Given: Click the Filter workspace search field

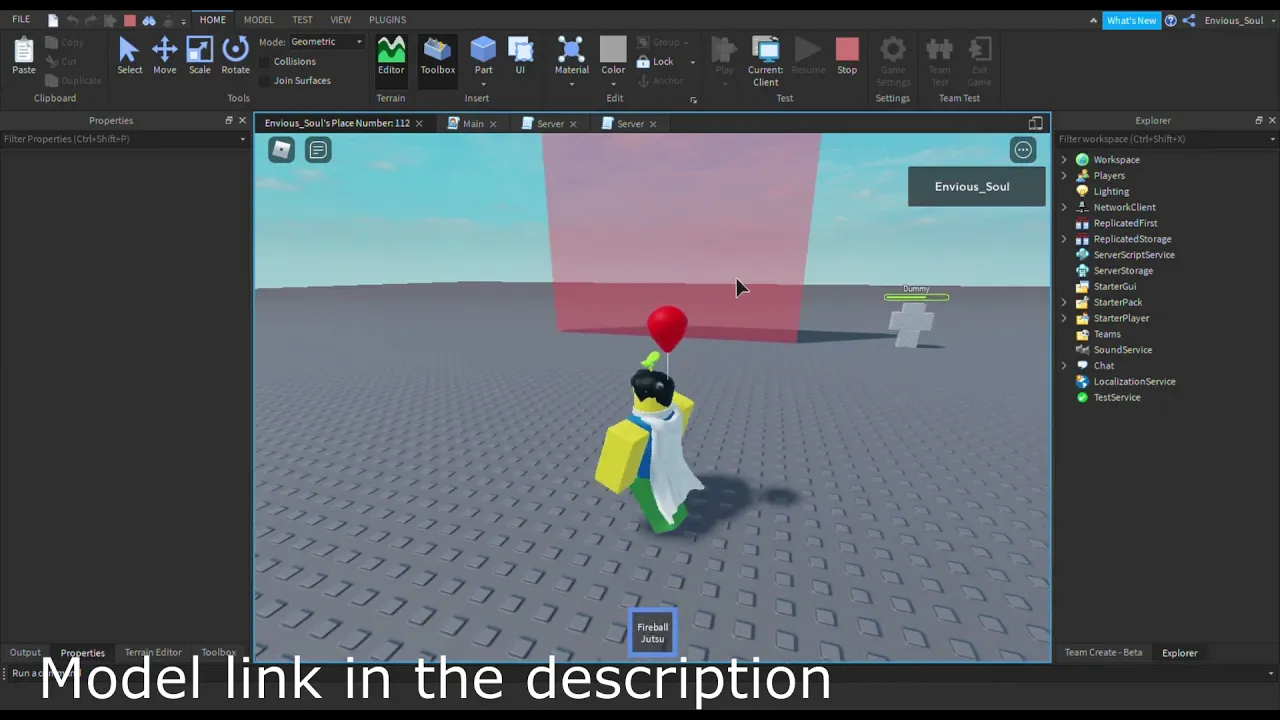Looking at the screenshot, I should click(x=1167, y=139).
